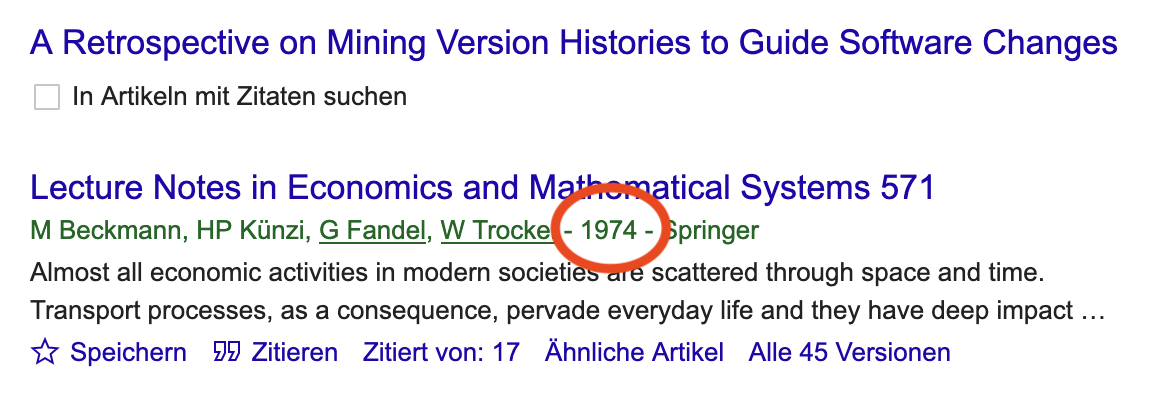1164x418 pixels.
Task: Show 'Ähnliche Artikel' for this result
Action: 634,352
